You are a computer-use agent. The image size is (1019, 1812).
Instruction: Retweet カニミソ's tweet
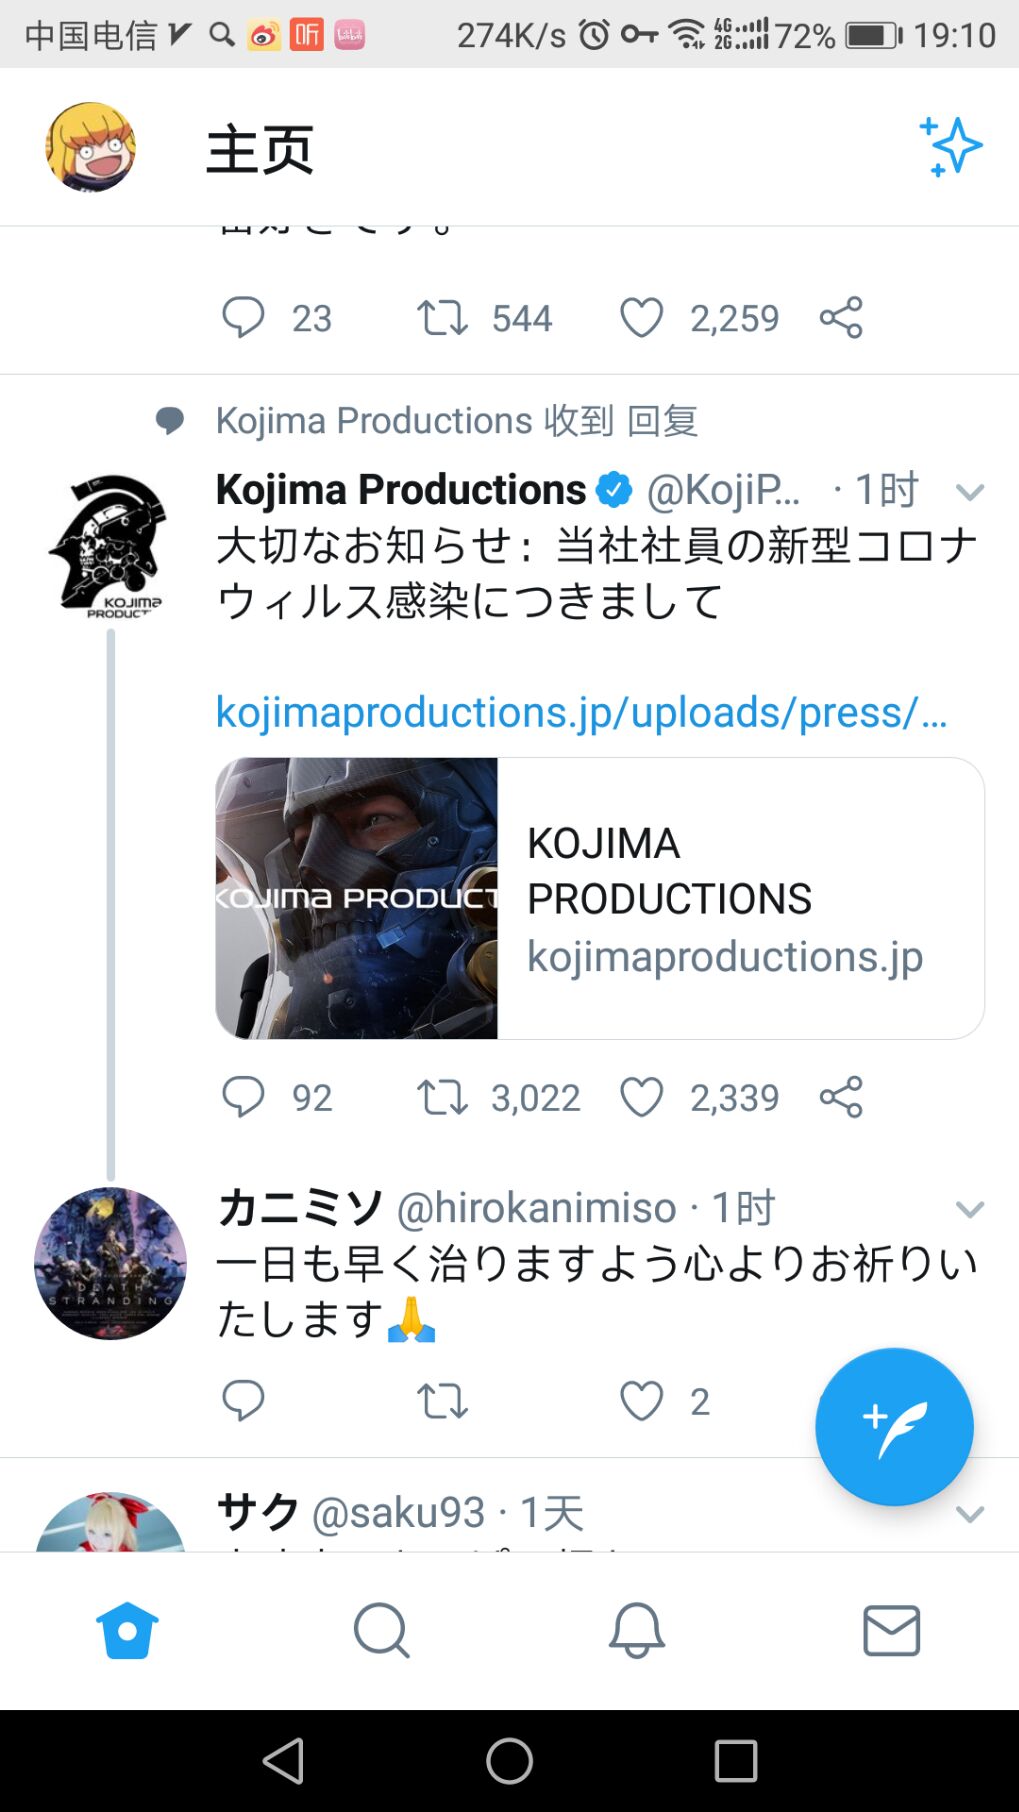tap(442, 1401)
